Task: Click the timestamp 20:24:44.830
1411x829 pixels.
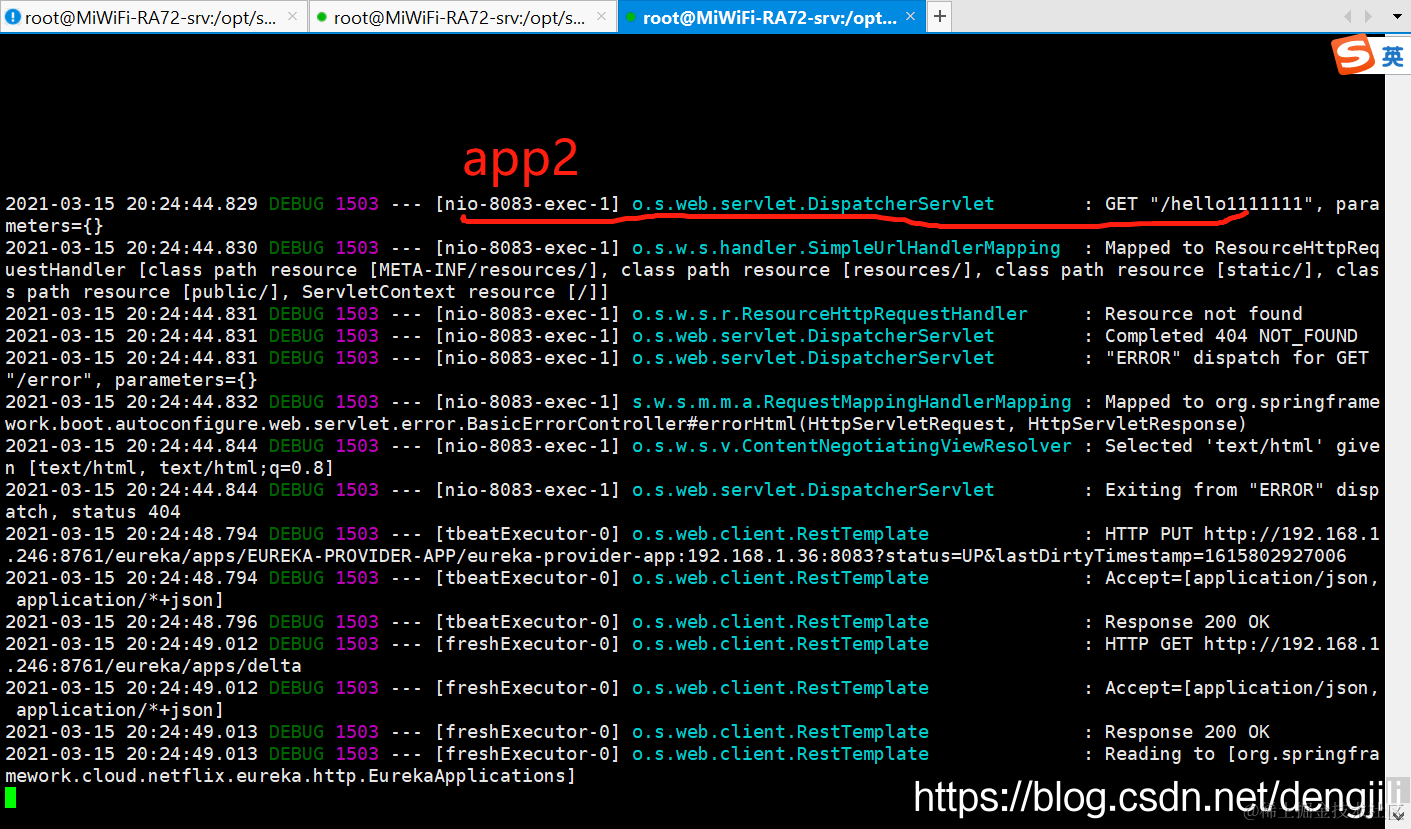Action: pos(191,248)
